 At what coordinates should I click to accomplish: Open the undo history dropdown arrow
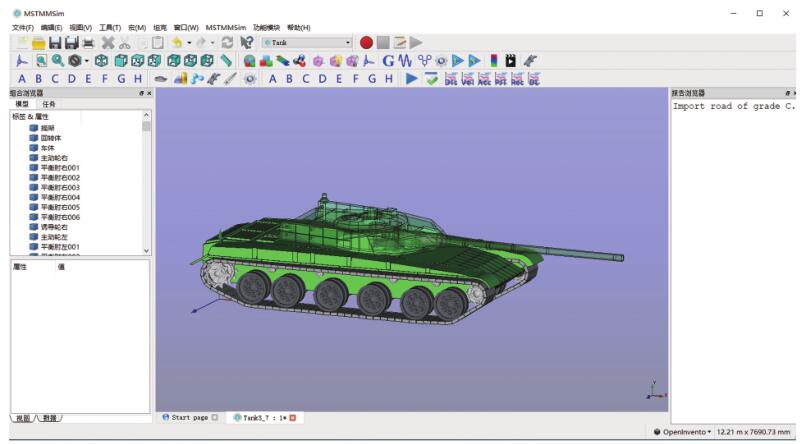coord(190,43)
